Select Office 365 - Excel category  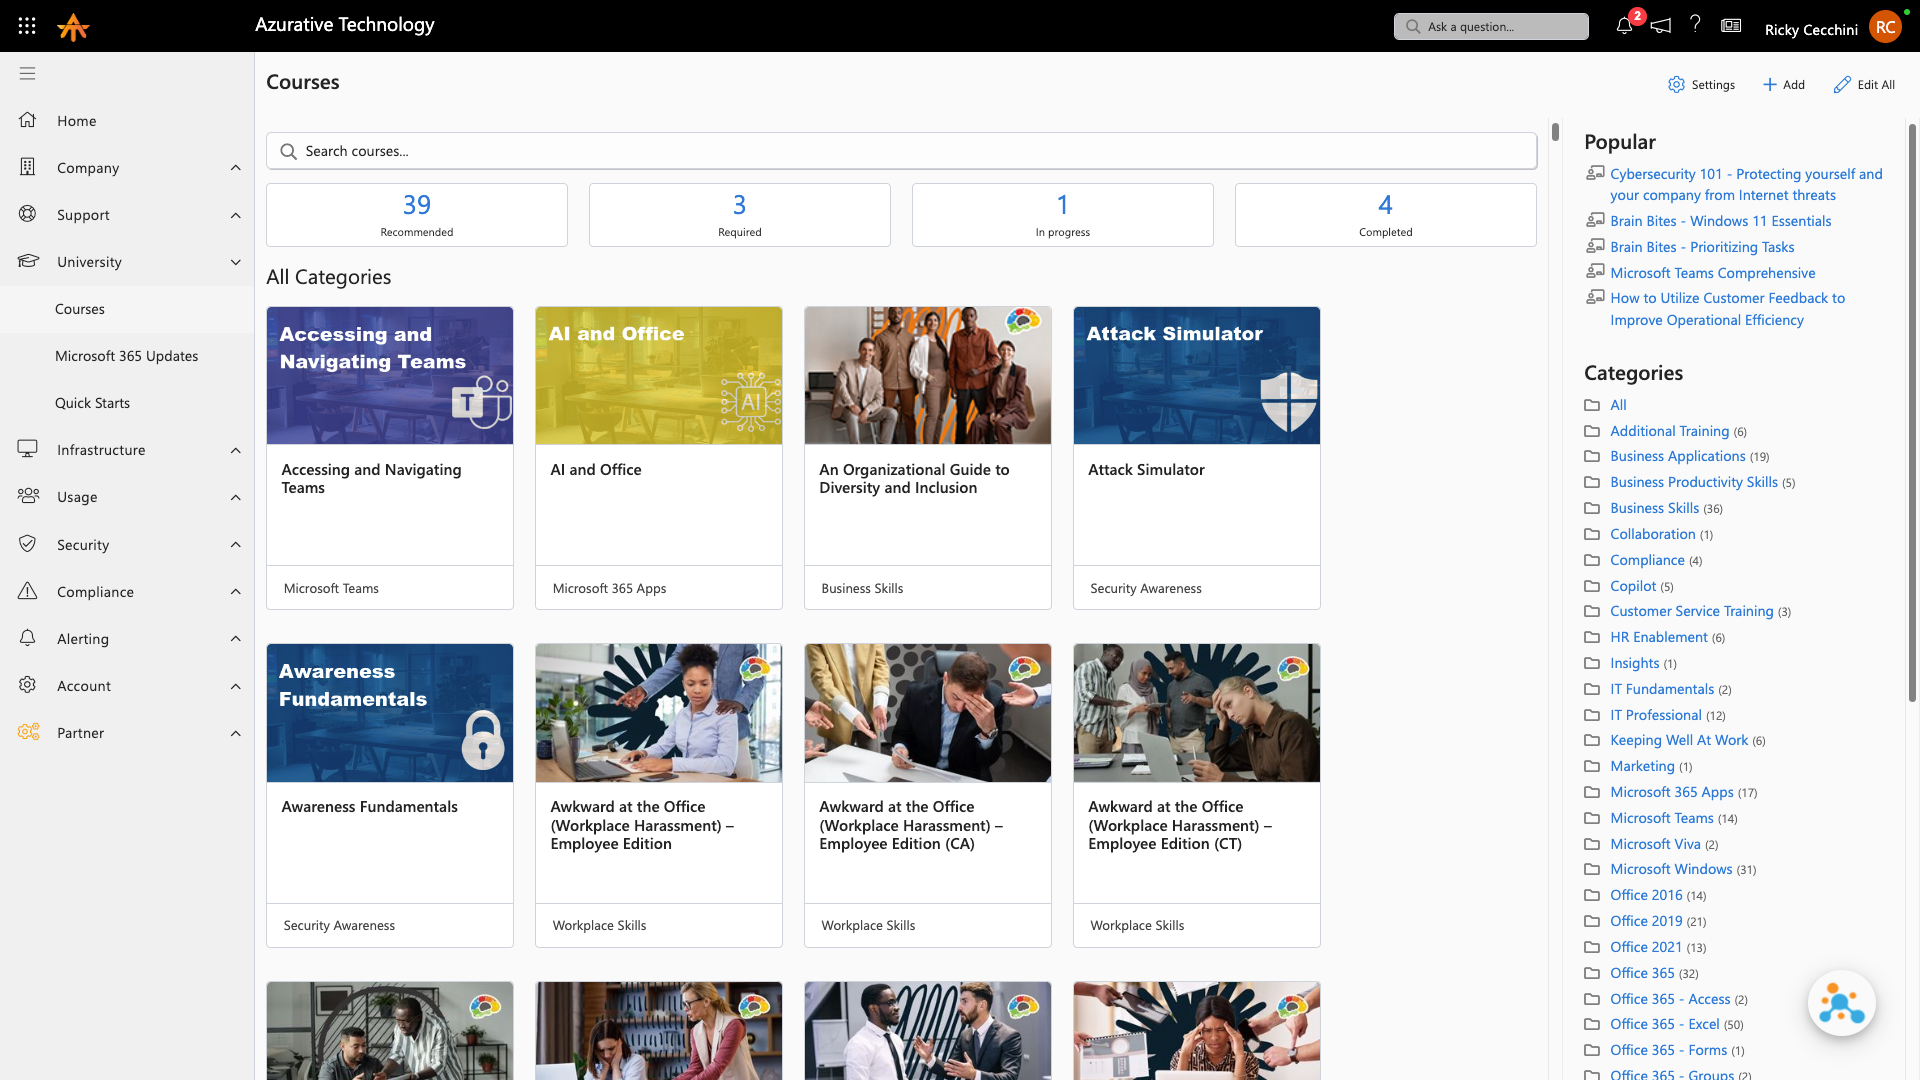tap(1664, 1024)
